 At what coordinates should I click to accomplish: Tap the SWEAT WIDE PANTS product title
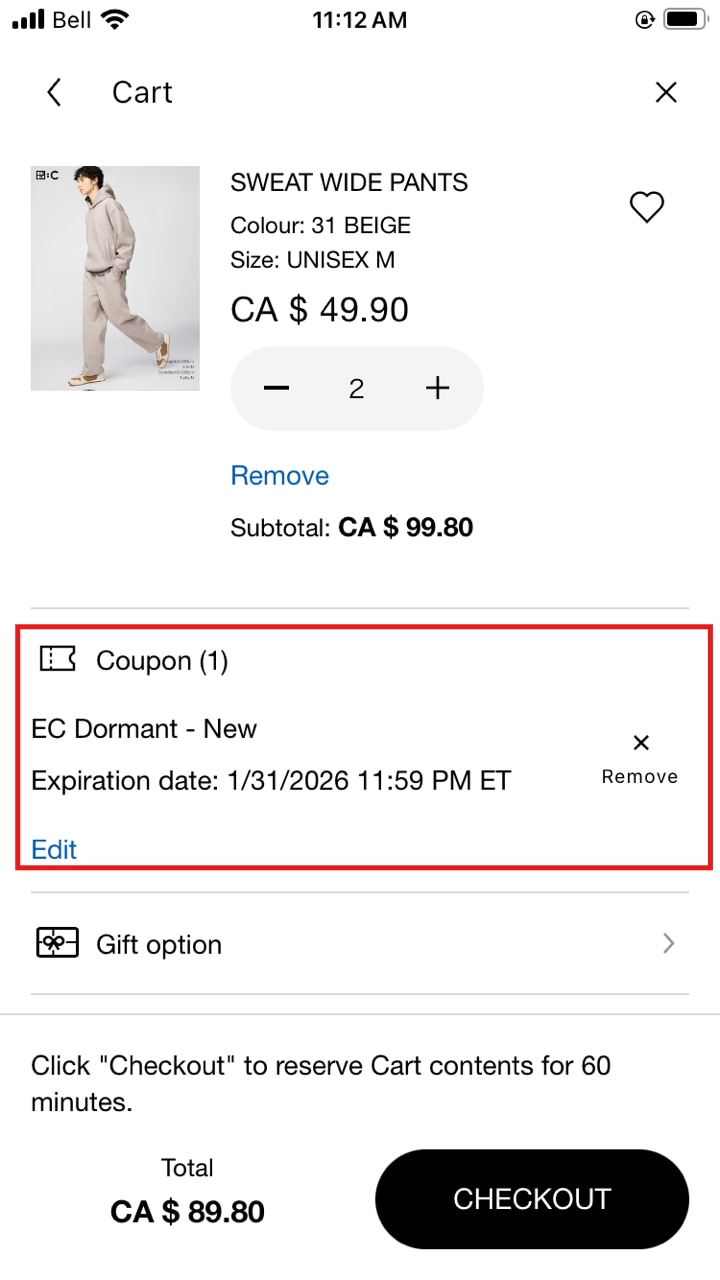point(349,183)
